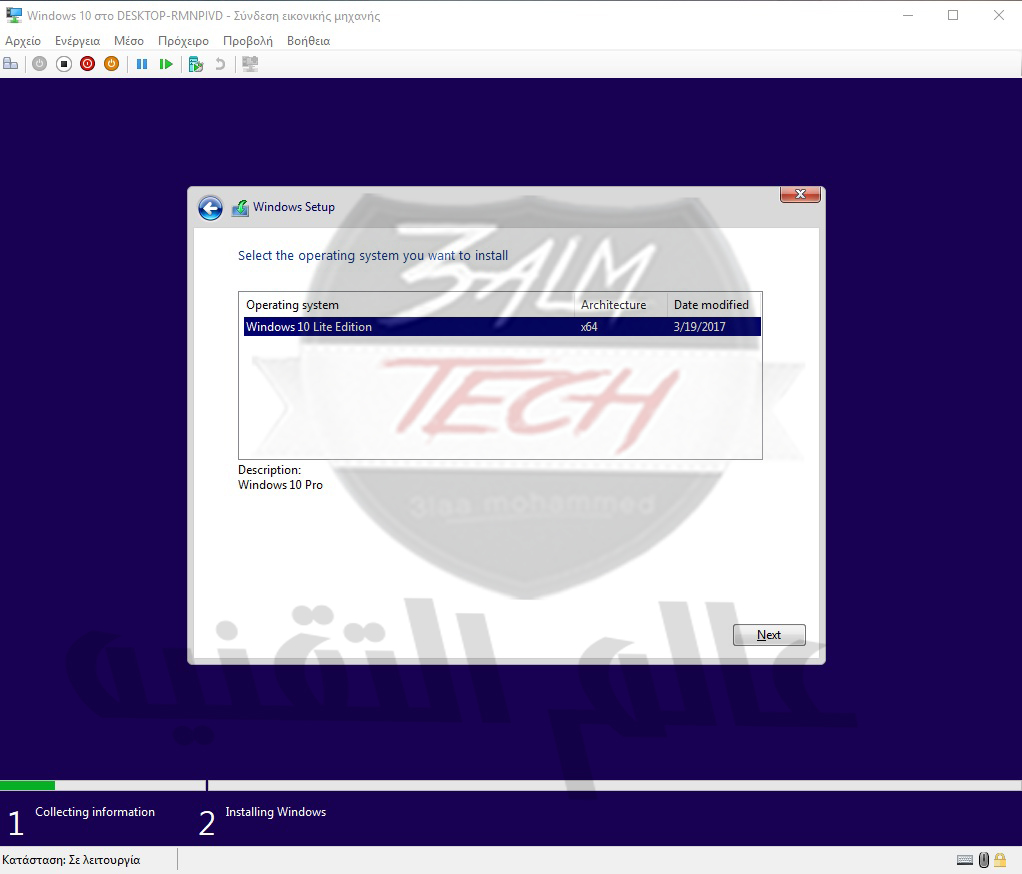
Task: Click the Ctrl+Alt+Del toolbar icon
Action: tap(11, 64)
